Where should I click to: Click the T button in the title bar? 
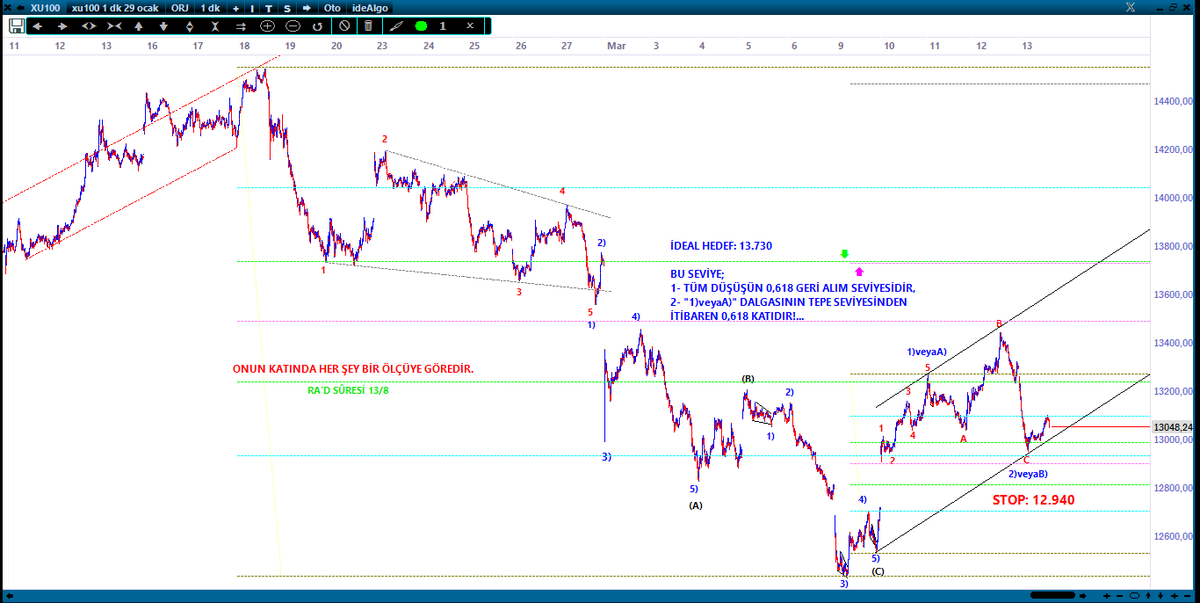(269, 8)
